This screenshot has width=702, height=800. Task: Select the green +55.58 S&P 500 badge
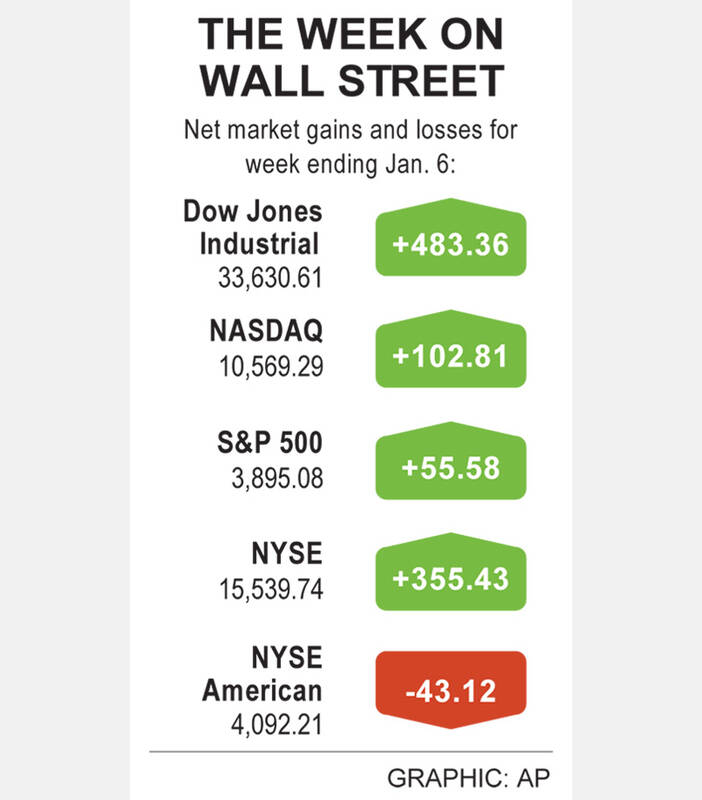point(451,461)
